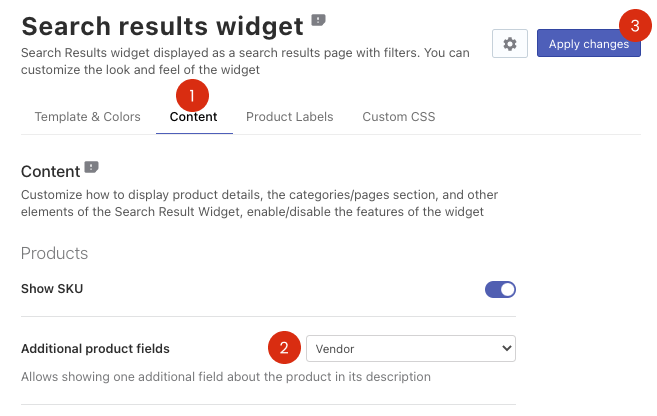Screen dimensions: 657x416
Task: Toggle the Show SKU switch
Action: point(500,289)
